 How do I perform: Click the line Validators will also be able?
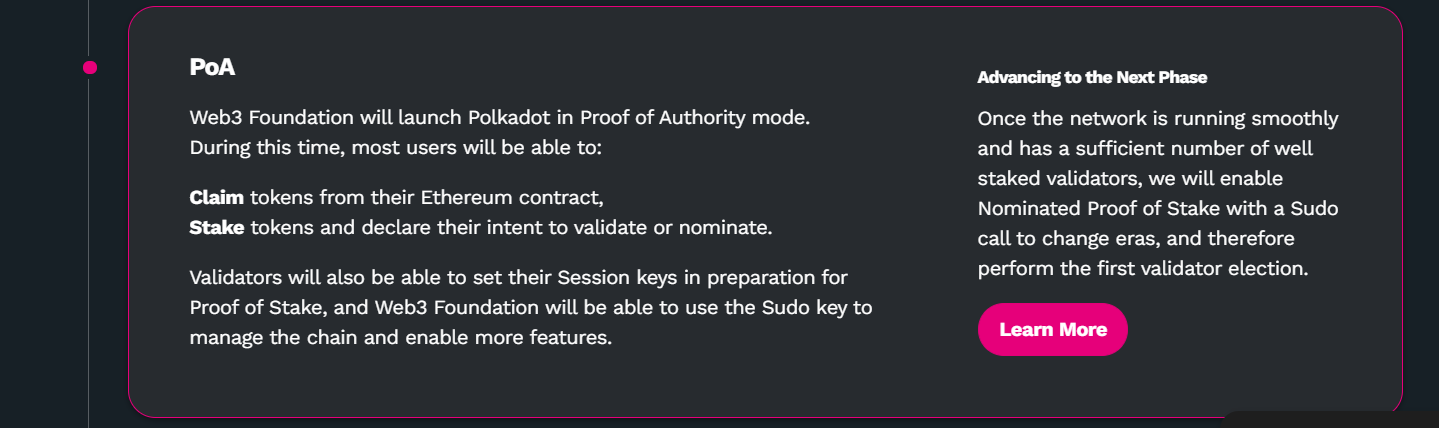pyautogui.click(x=518, y=277)
